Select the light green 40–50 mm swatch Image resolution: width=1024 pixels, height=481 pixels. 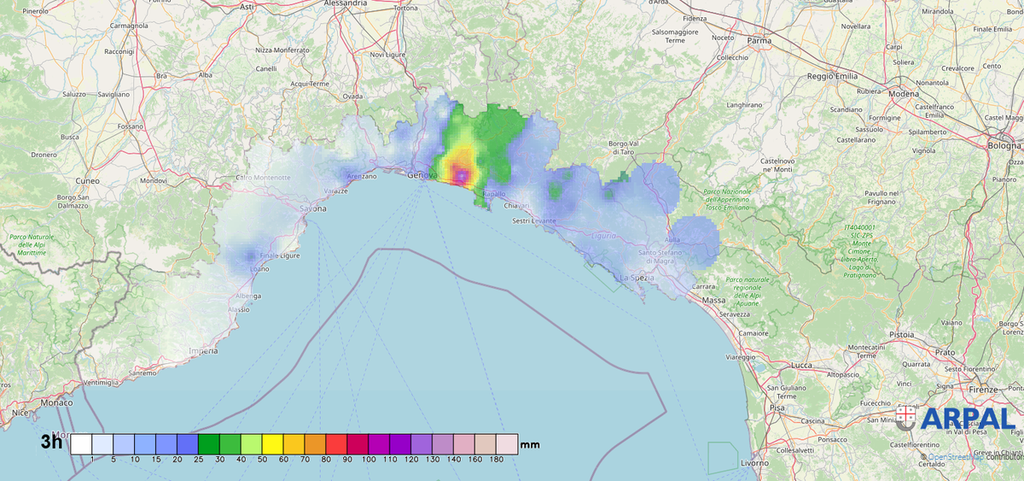[x=252, y=443]
